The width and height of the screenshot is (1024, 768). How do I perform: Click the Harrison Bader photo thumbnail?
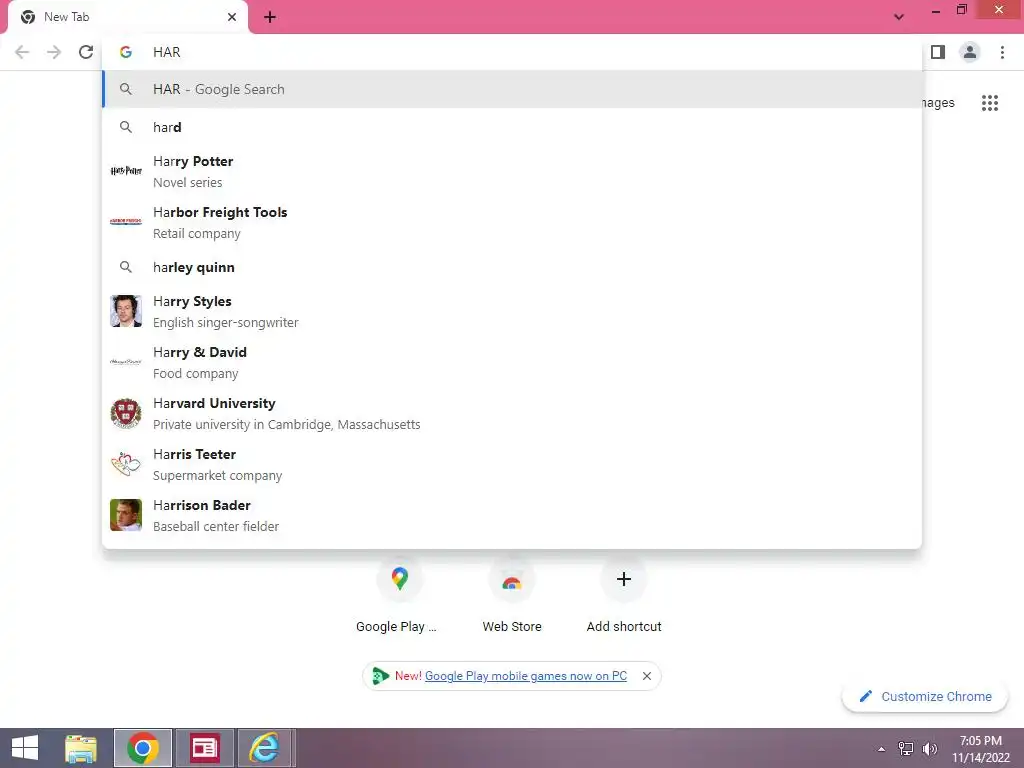coord(126,515)
